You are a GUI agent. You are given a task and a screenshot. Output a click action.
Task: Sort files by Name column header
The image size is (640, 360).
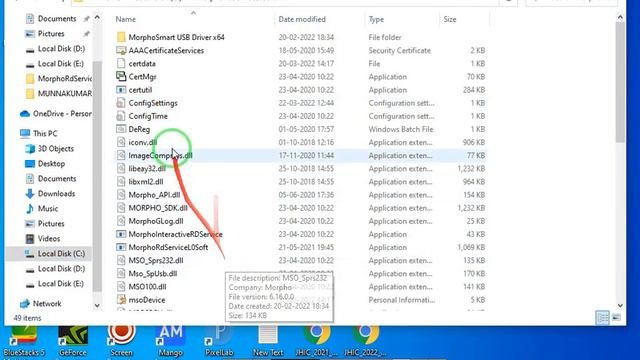pos(126,19)
